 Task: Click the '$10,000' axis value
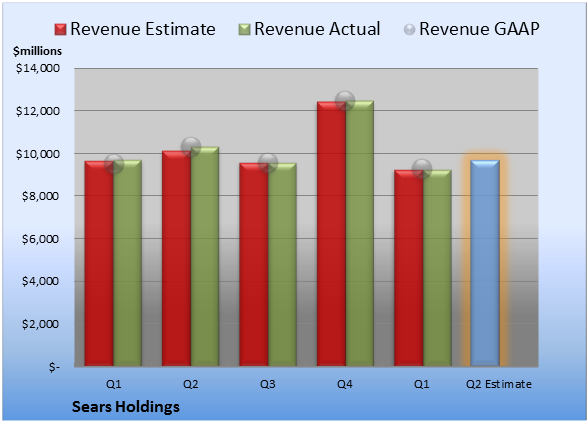[38, 154]
